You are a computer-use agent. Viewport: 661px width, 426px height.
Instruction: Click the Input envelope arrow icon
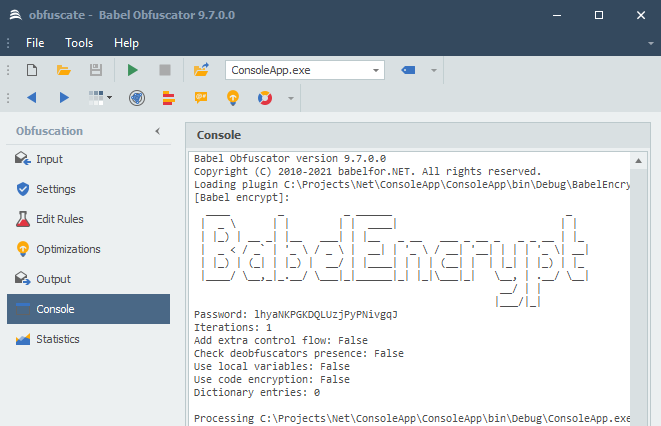pos(23,158)
